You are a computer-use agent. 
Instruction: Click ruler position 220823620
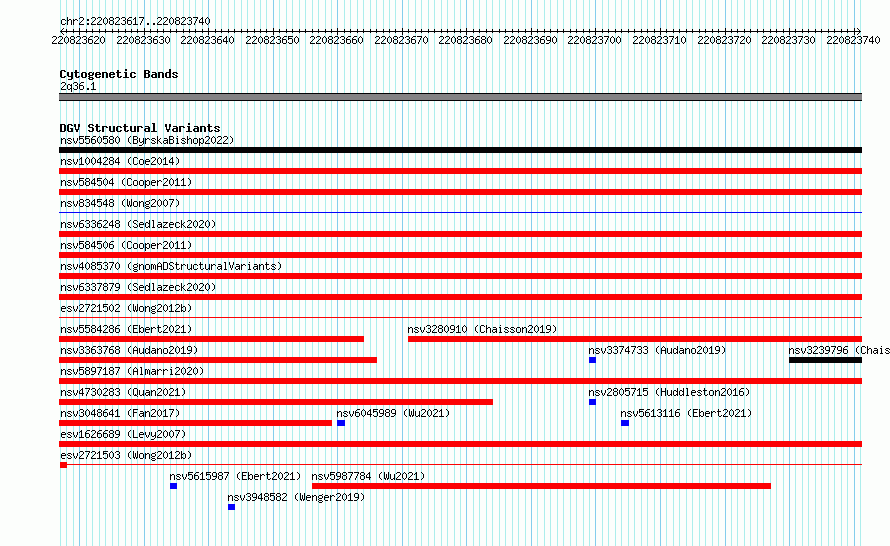click(78, 40)
